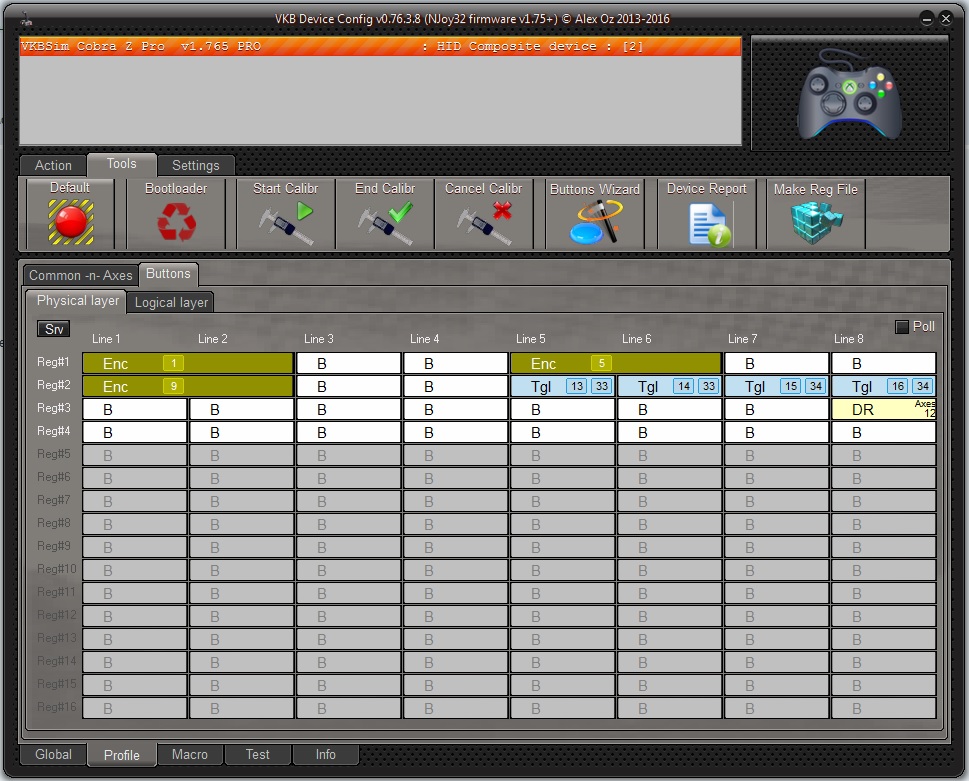
Task: Click the gamepad controller image
Action: (850, 94)
